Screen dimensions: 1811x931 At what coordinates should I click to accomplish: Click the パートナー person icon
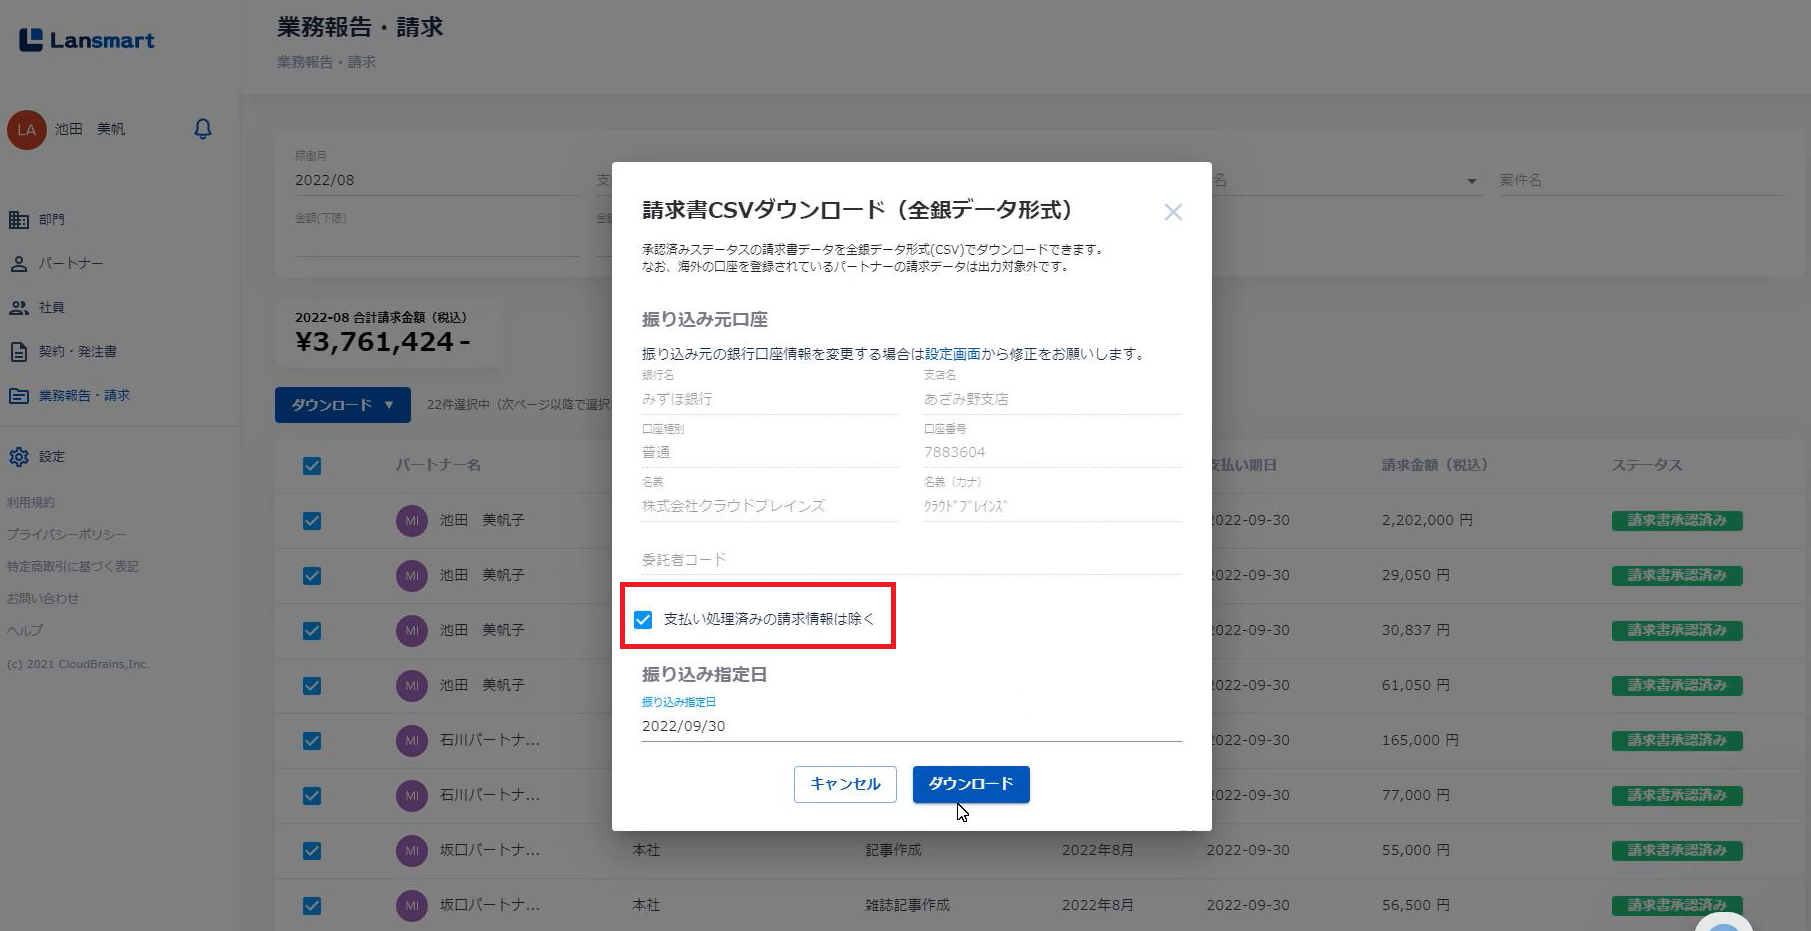coord(19,264)
